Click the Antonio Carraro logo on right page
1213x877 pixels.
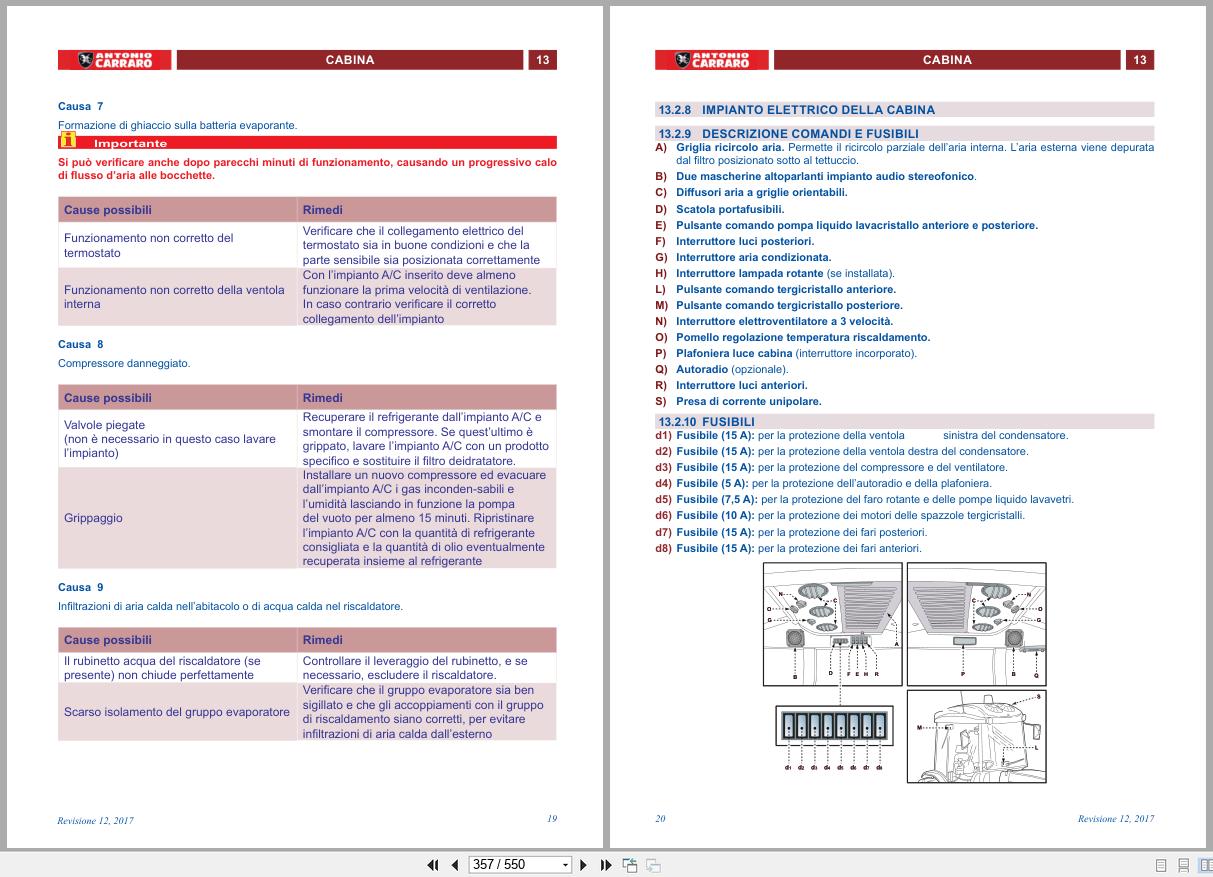[711, 60]
